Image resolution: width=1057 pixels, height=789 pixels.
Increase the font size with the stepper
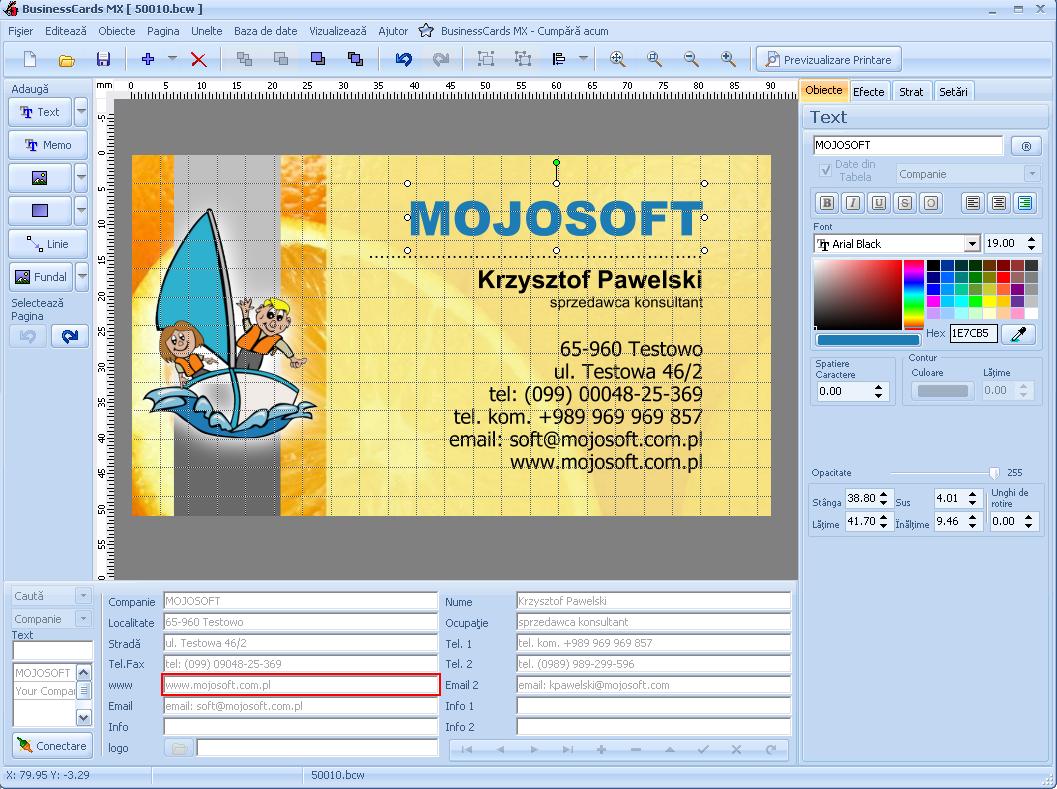(1031, 239)
